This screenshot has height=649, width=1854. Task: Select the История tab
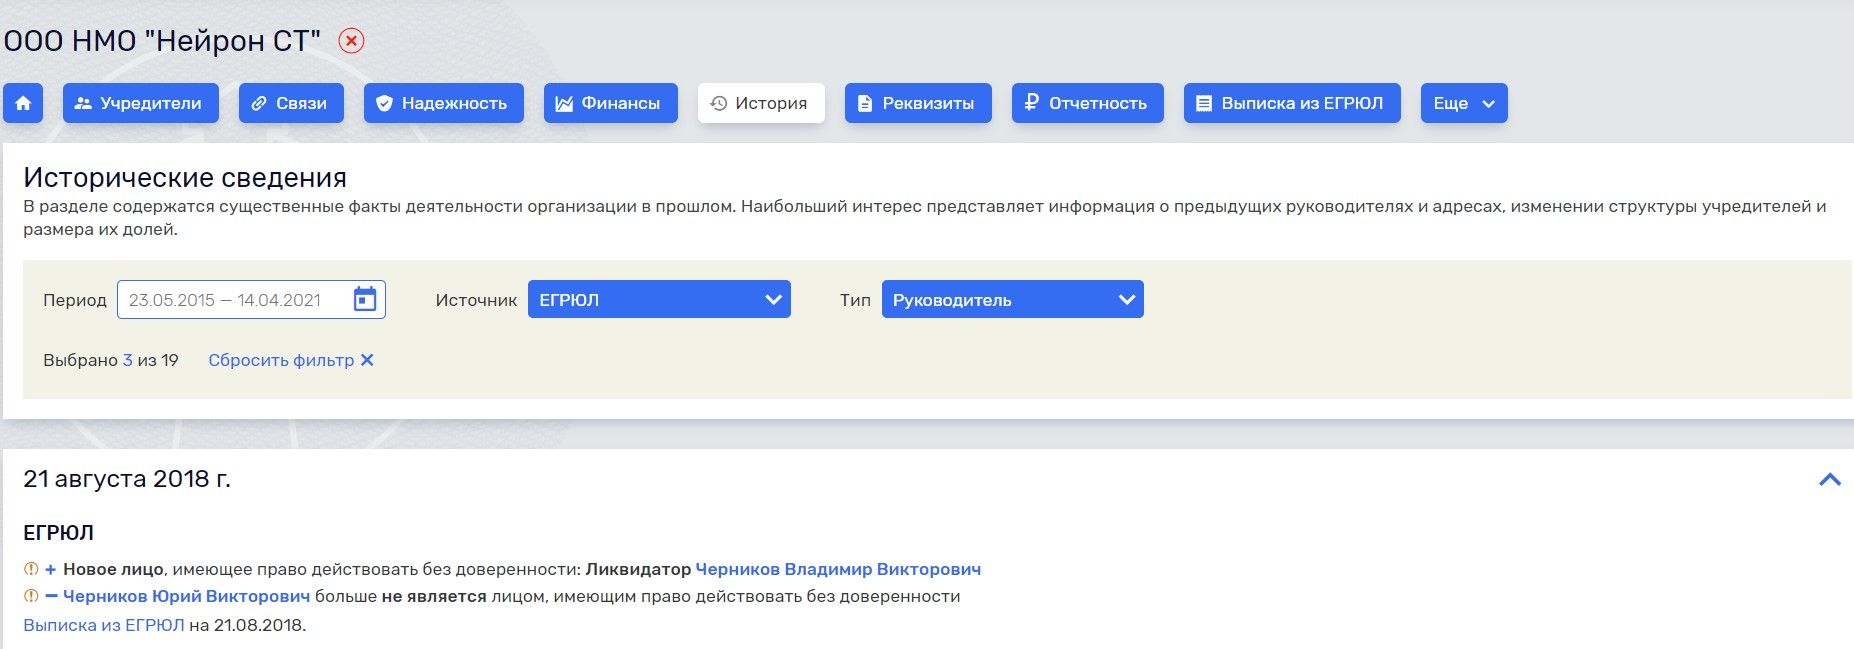[x=761, y=103]
